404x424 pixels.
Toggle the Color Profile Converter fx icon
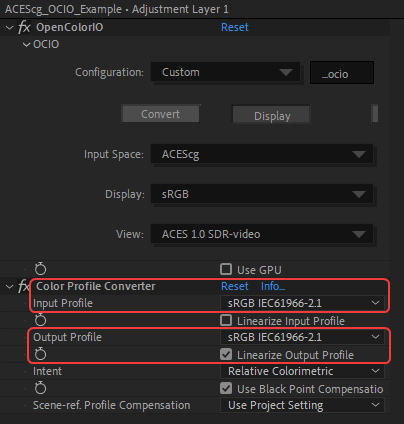(23, 286)
